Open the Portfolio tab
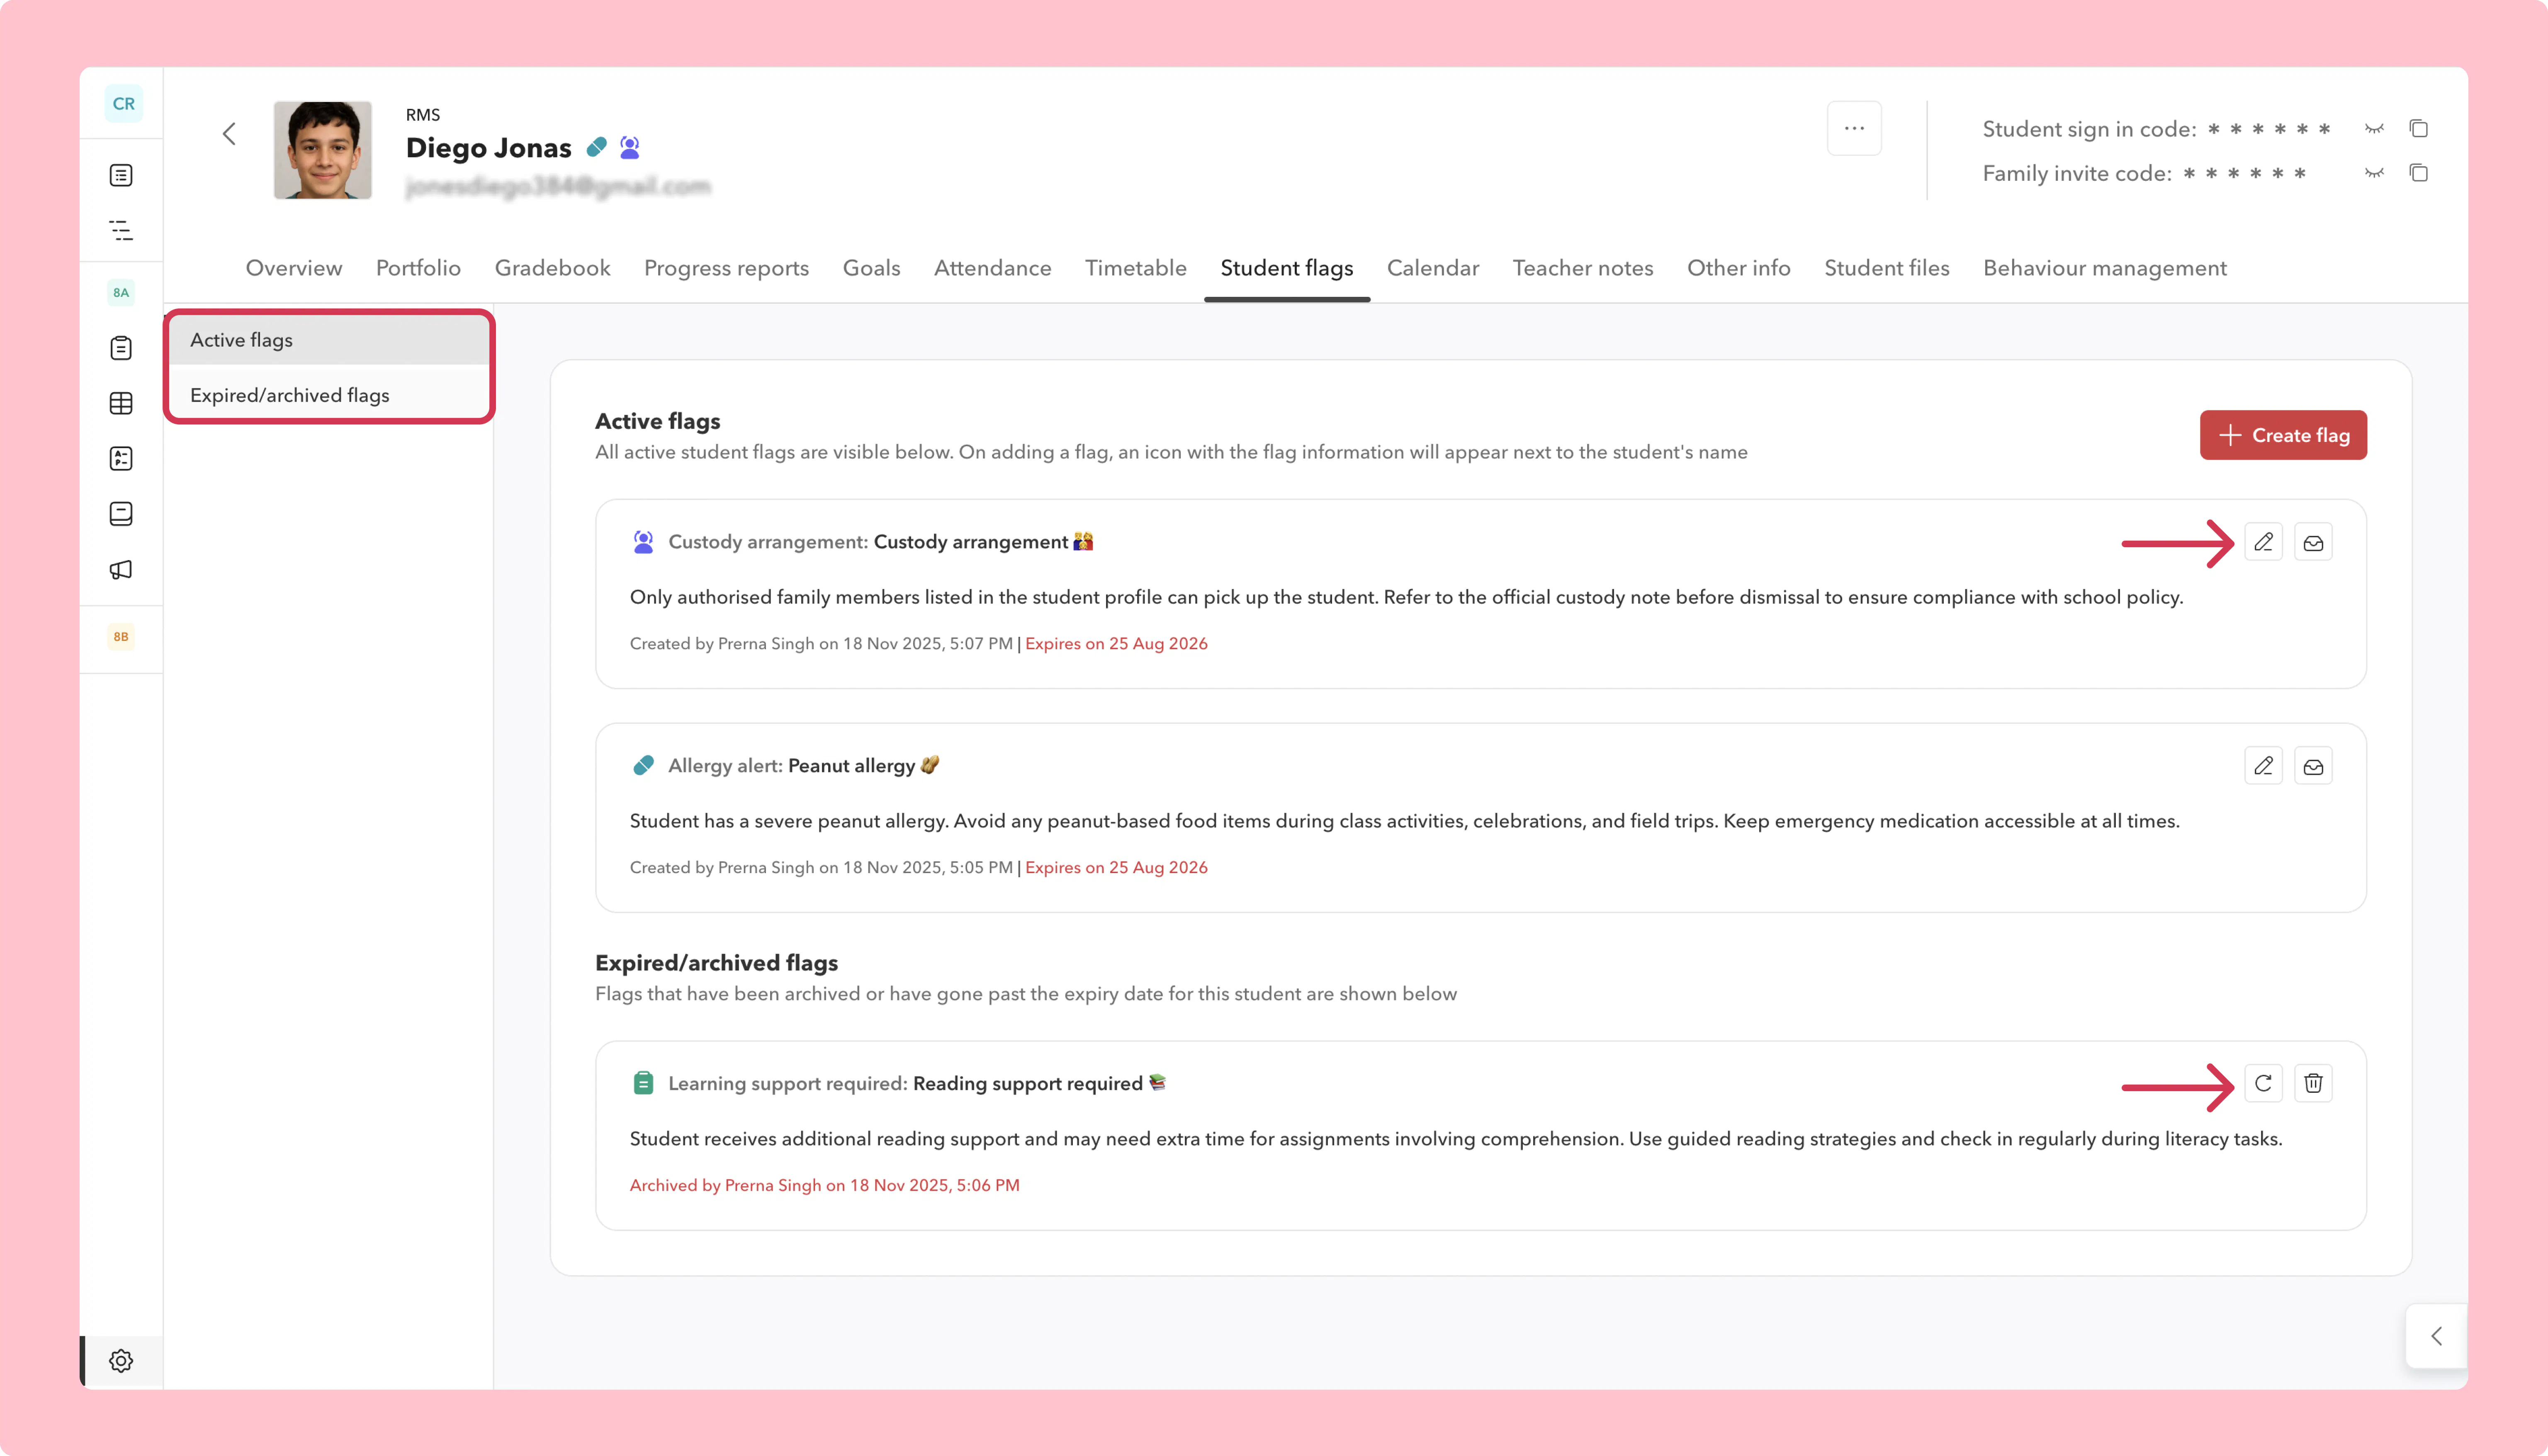2548x1456 pixels. pos(418,268)
